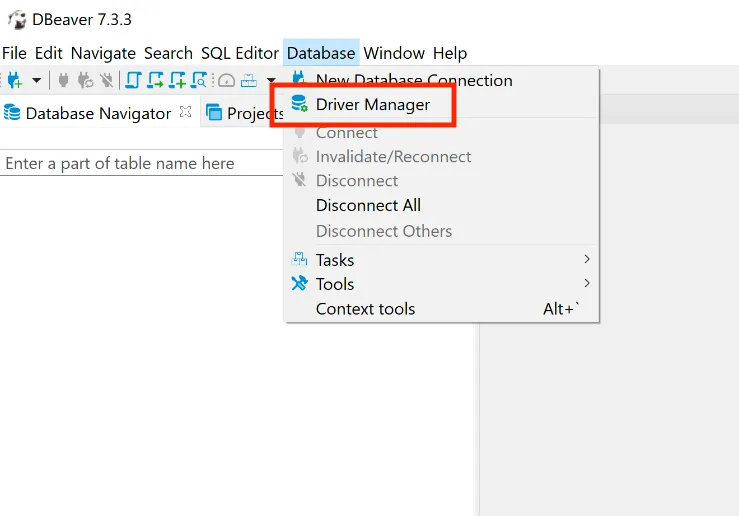This screenshot has width=739, height=516.
Task: Click the recent SQL script icon with arrow
Action: [x=155, y=81]
